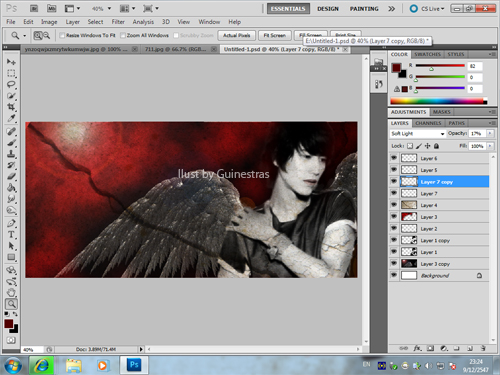The height and width of the screenshot is (375, 500).
Task: Open the Image menu
Action: 49,22
